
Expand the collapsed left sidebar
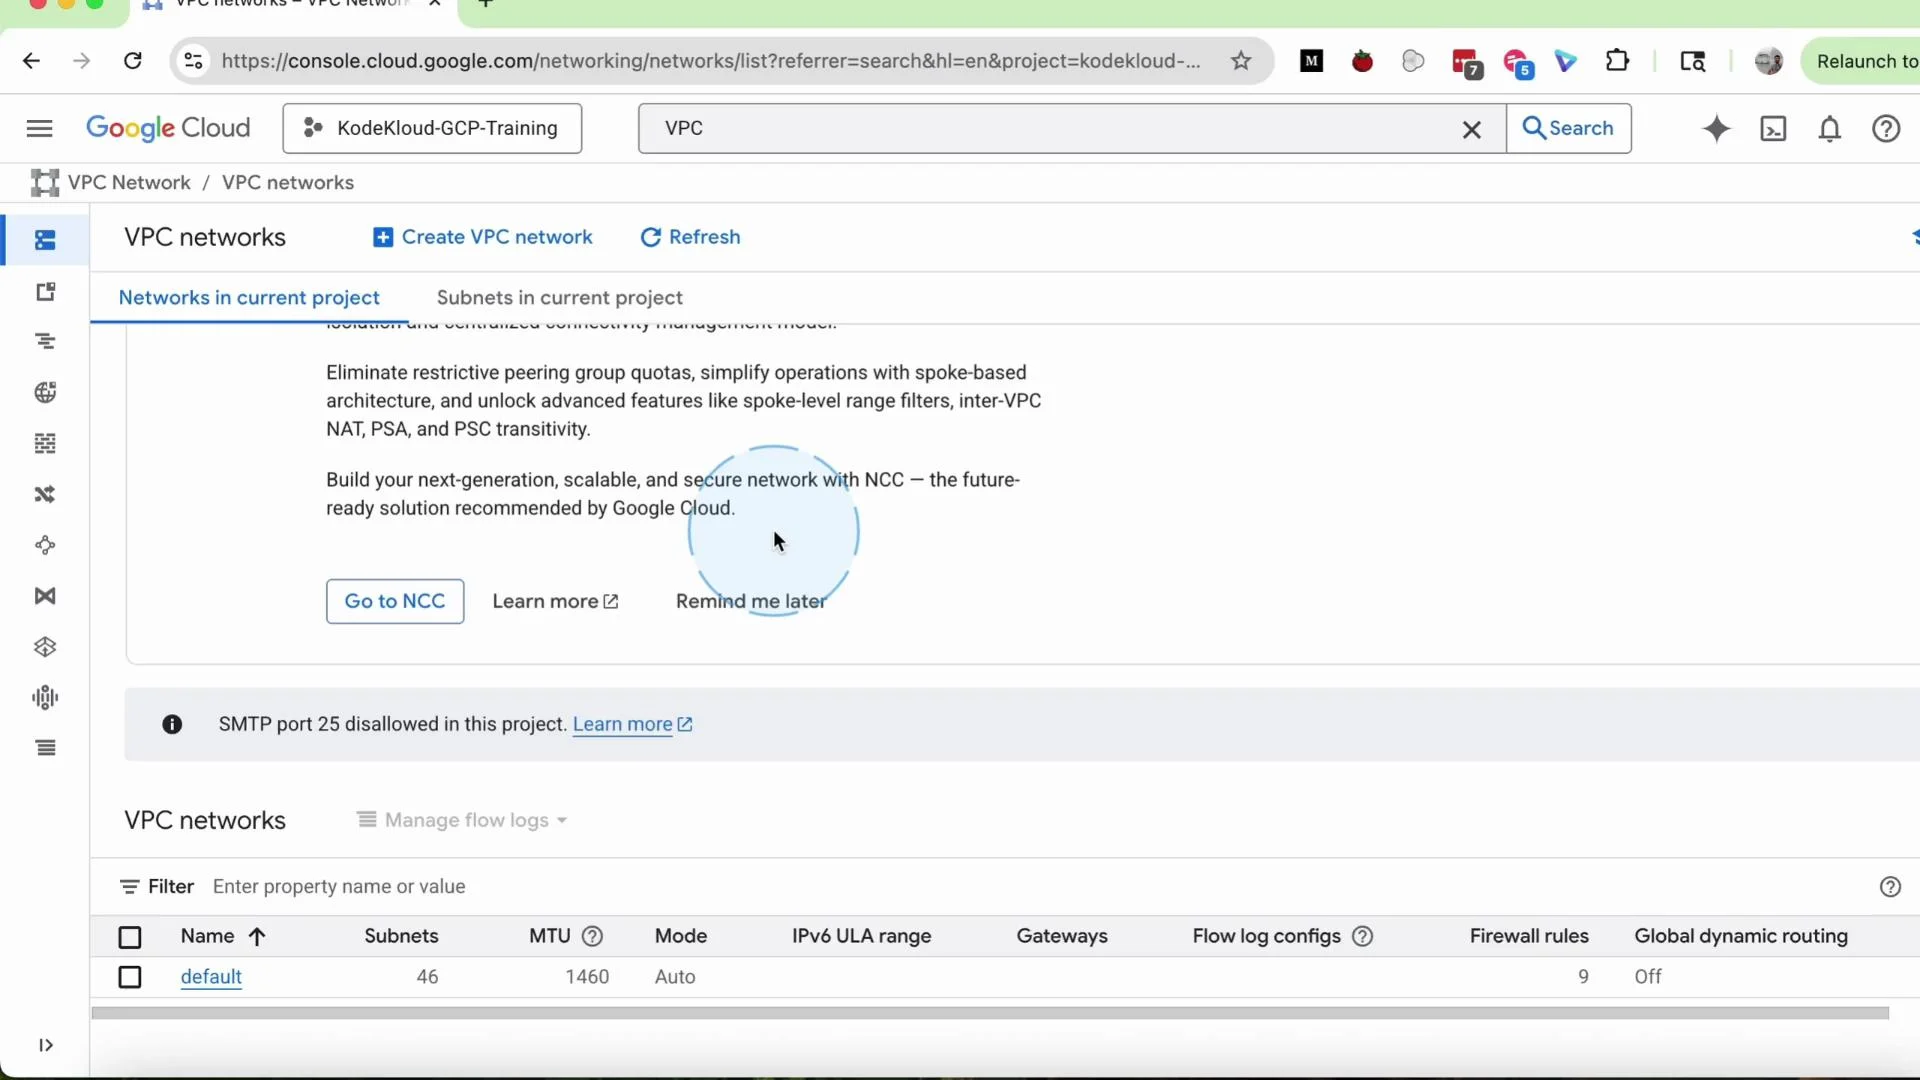coord(45,1045)
